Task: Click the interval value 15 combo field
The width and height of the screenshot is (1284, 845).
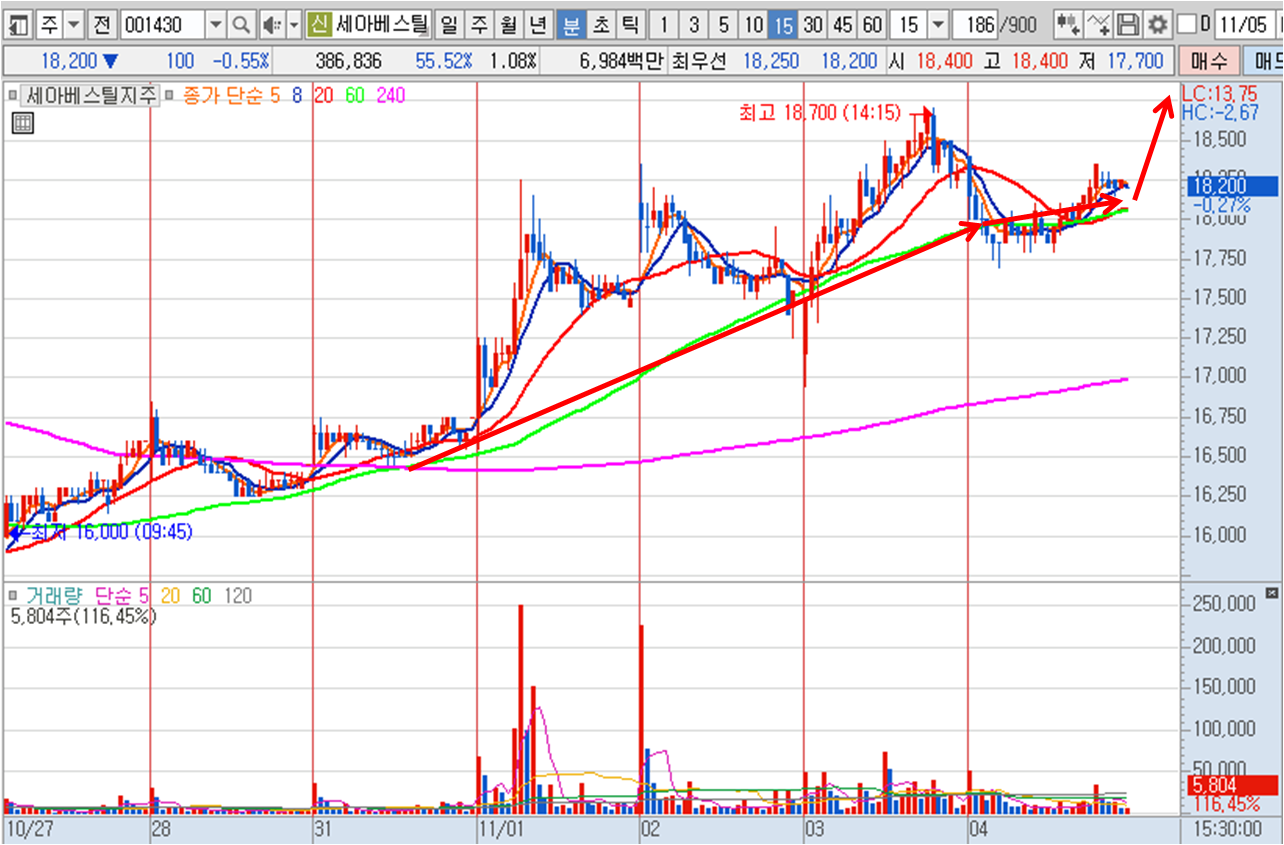Action: coord(909,23)
